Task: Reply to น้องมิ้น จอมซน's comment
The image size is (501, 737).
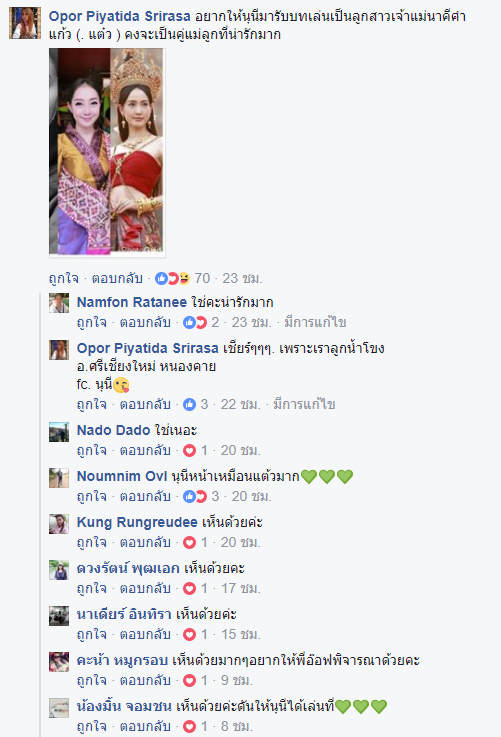Action: (145, 727)
